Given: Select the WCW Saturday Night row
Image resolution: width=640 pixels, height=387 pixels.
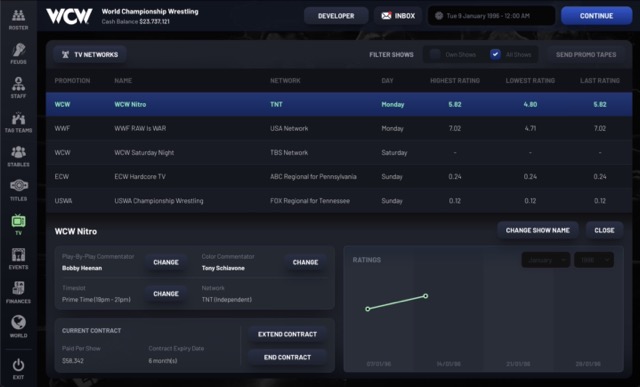Looking at the screenshot, I should point(339,152).
